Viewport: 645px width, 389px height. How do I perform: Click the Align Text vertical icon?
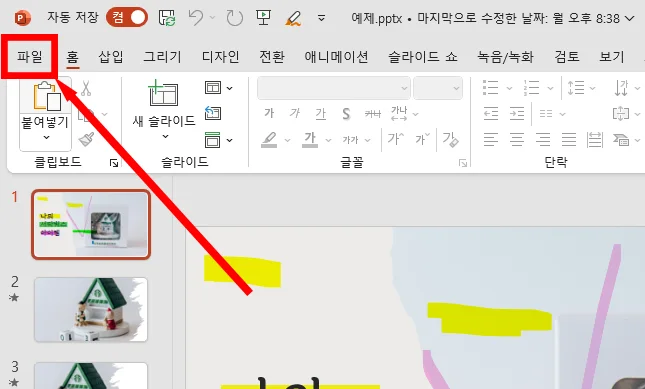pyautogui.click(x=621, y=113)
